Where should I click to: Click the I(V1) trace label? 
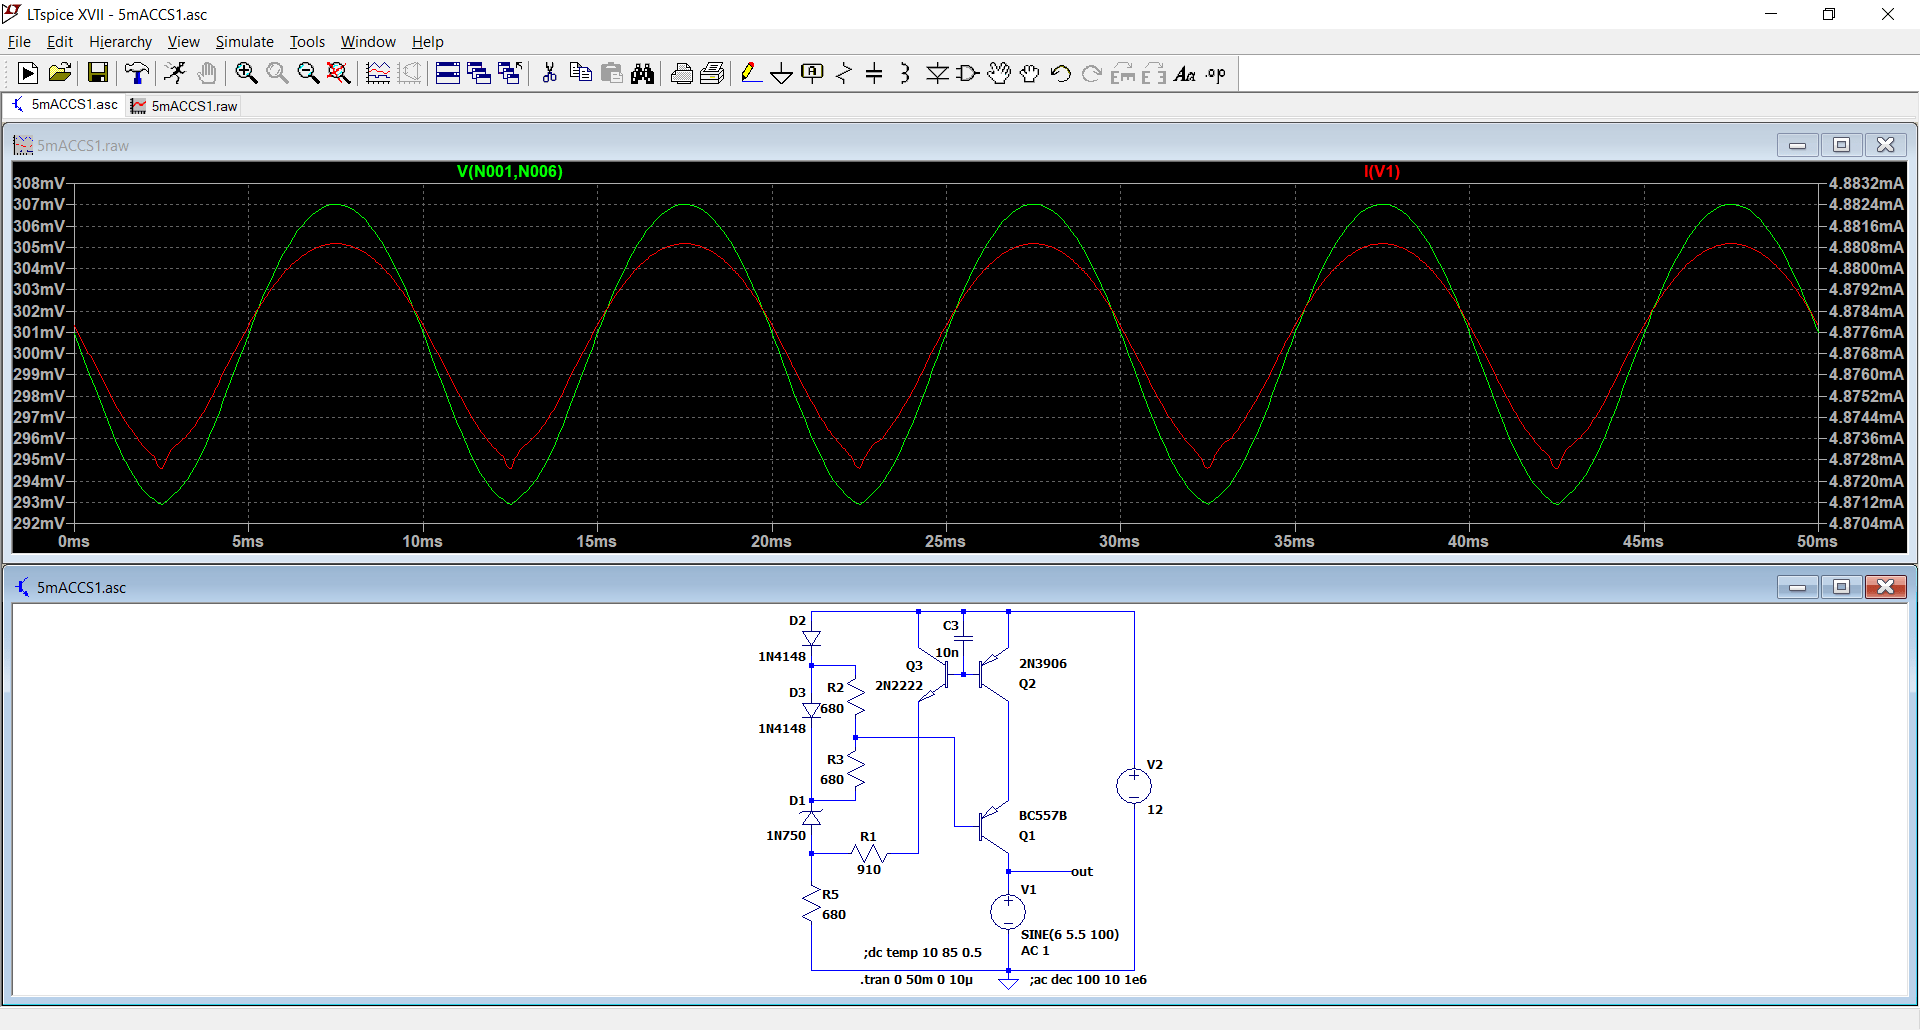coord(1382,172)
